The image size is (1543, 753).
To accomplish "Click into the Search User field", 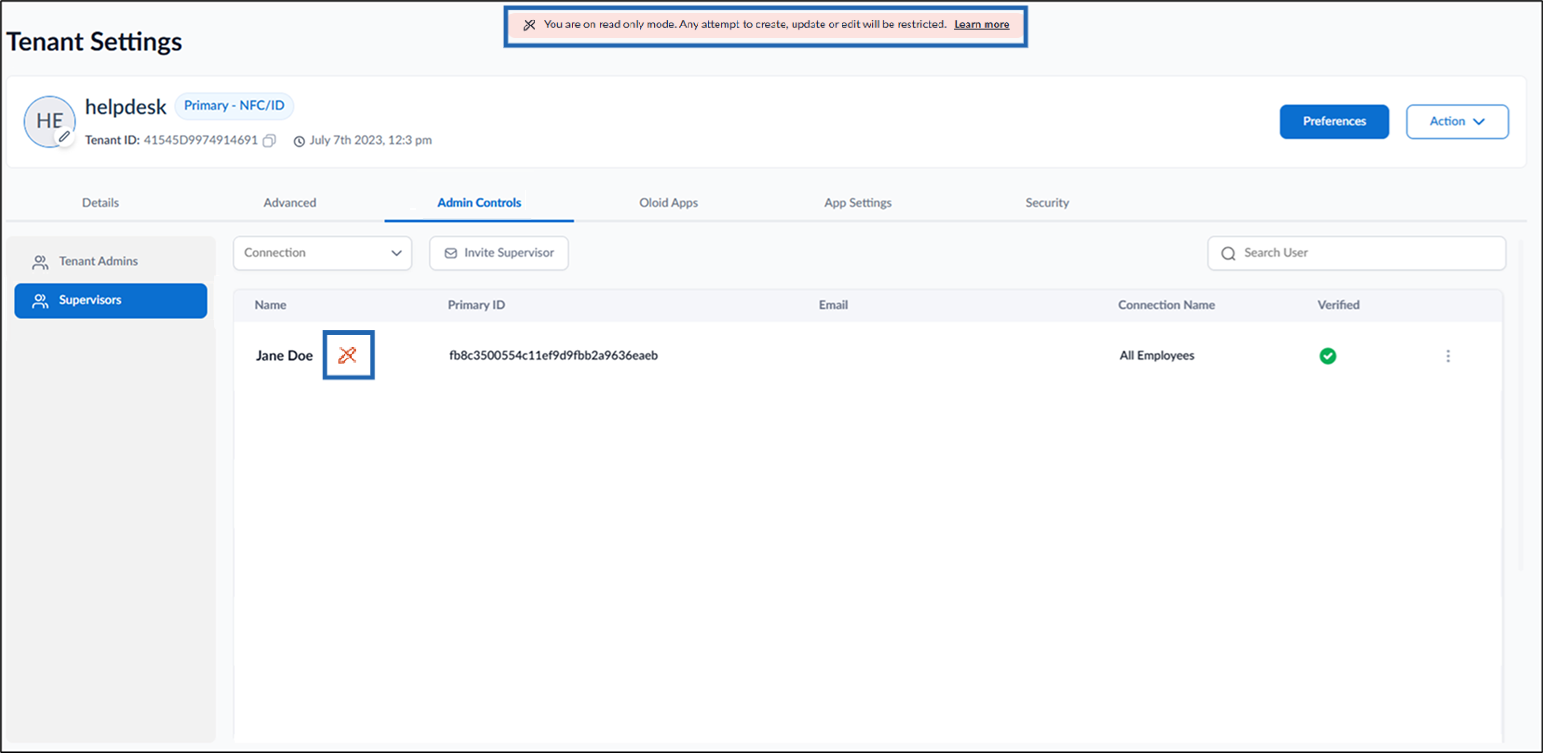I will click(x=1357, y=253).
